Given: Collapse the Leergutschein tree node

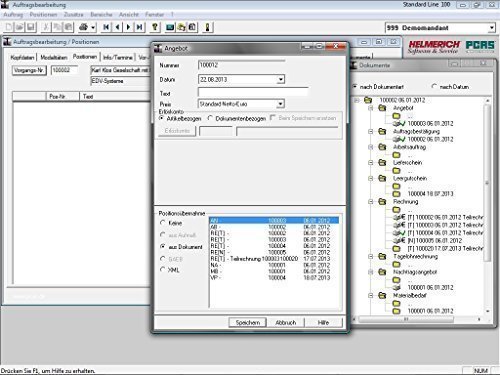Looking at the screenshot, I should [371, 178].
